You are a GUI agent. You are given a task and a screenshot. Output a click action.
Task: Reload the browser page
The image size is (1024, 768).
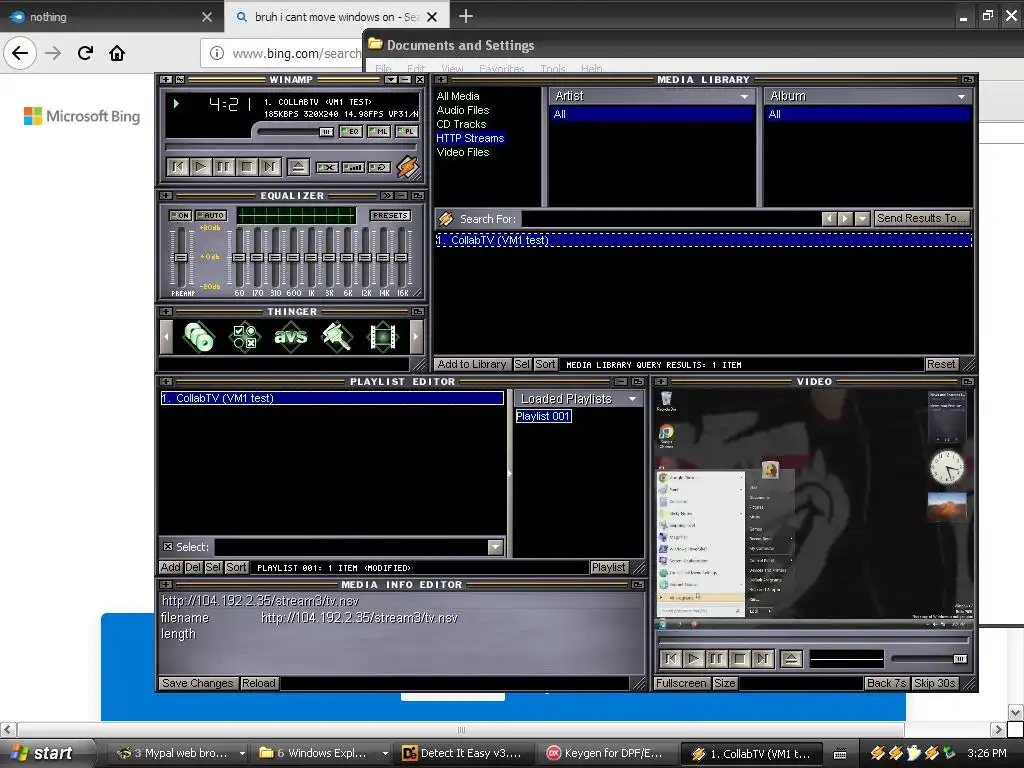pos(85,53)
